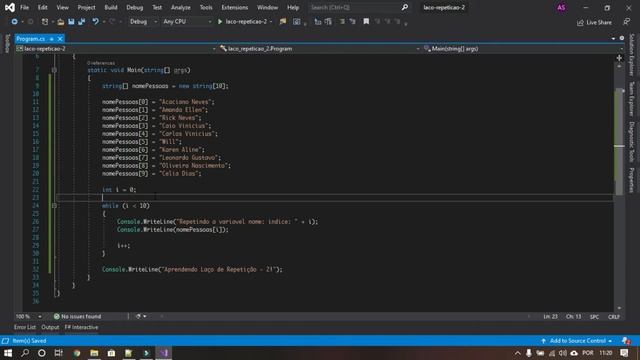Open Task View on the taskbar
Image resolution: width=640 pixels, height=360 pixels.
pyautogui.click(x=58, y=353)
